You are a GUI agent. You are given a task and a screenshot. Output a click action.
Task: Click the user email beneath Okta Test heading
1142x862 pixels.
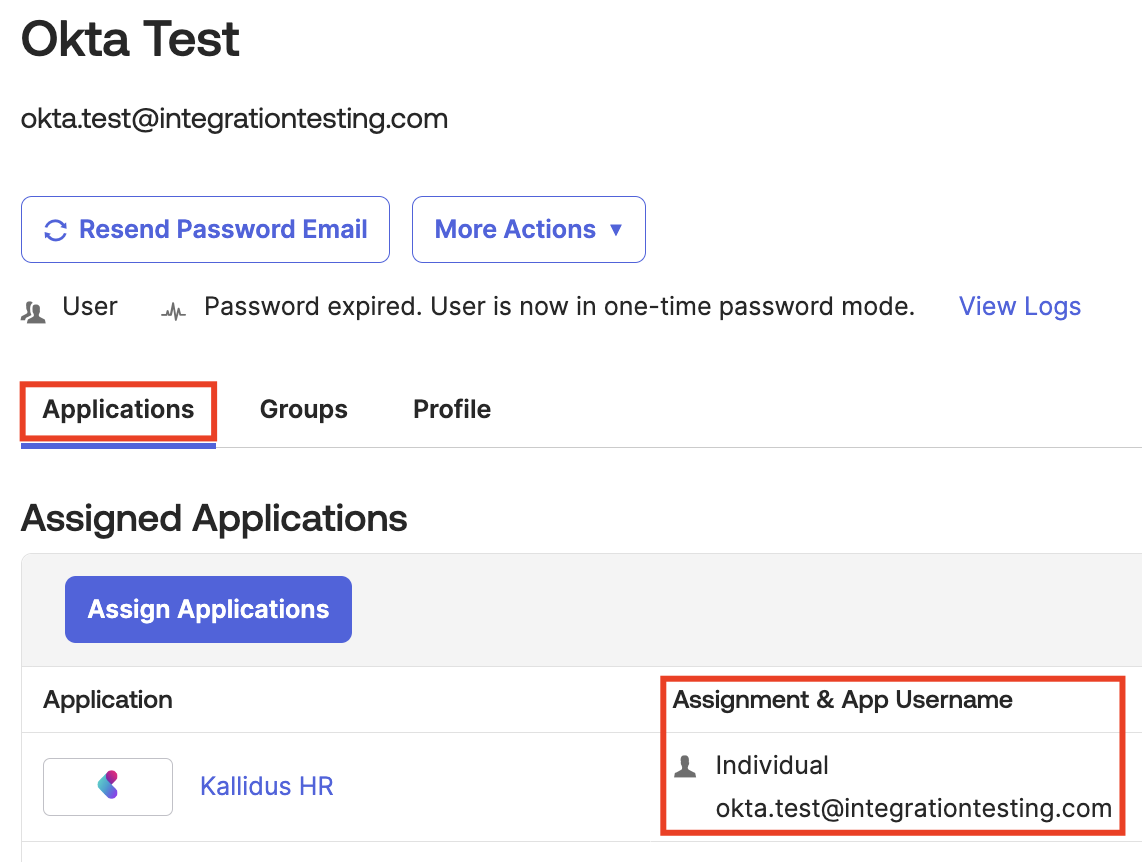(x=234, y=119)
